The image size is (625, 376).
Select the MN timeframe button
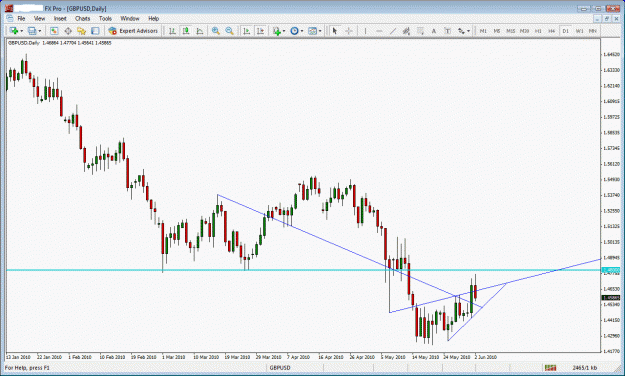pos(593,31)
